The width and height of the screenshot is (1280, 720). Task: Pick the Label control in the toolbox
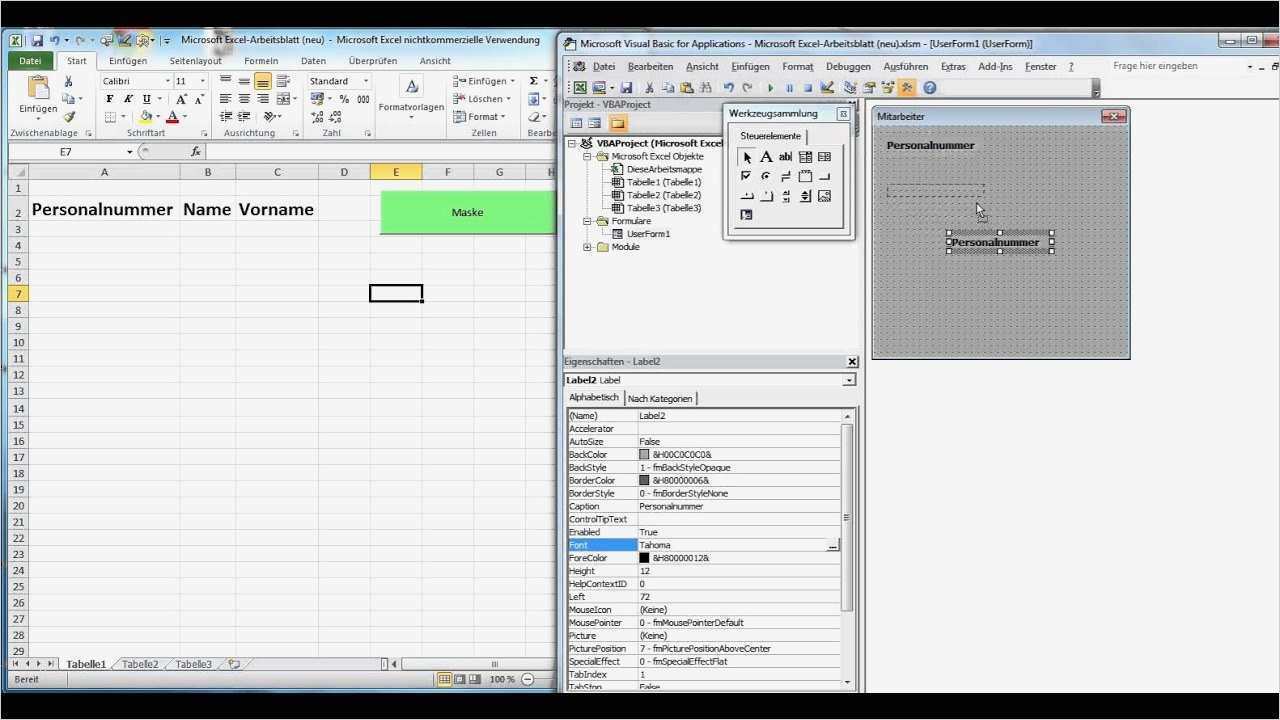point(766,157)
